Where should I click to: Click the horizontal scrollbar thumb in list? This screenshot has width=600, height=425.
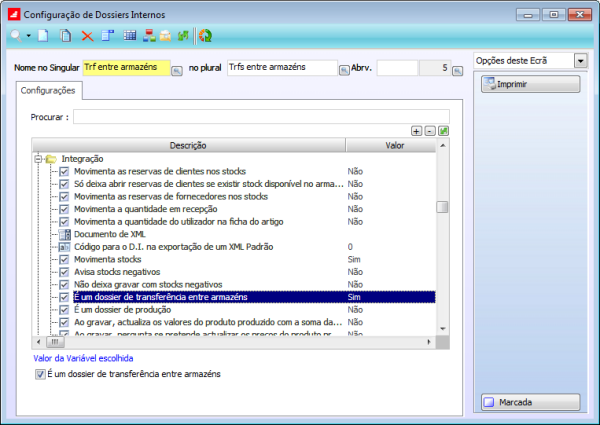click(x=55, y=342)
